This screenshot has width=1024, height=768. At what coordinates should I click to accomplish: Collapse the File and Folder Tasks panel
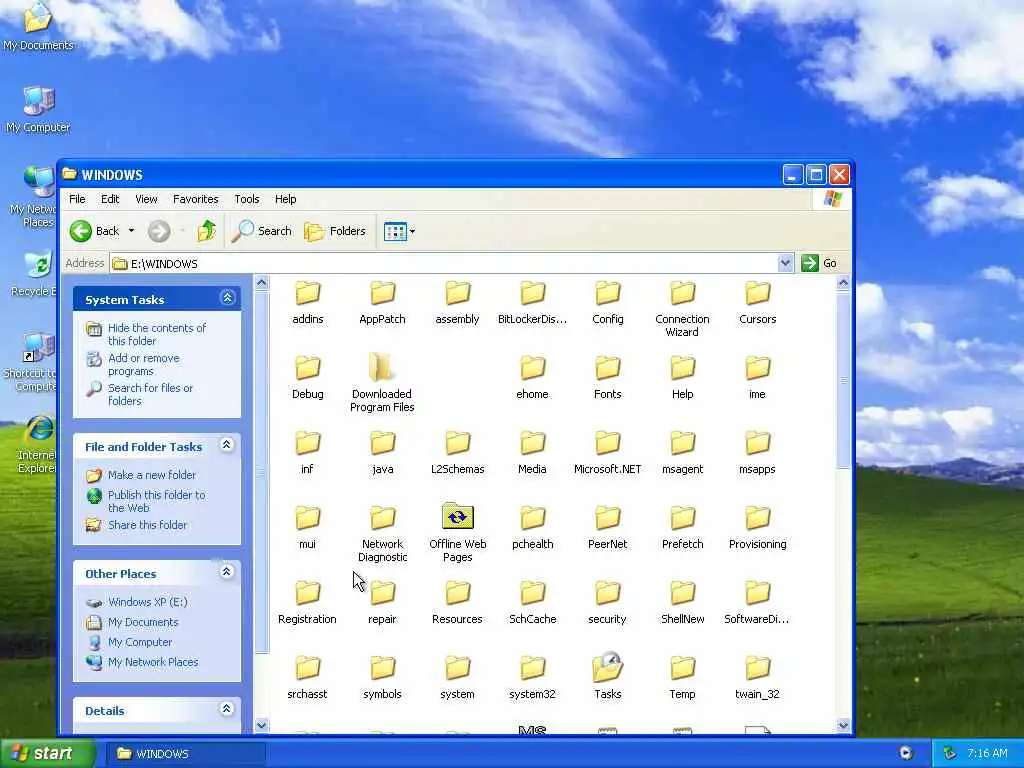pyautogui.click(x=227, y=445)
